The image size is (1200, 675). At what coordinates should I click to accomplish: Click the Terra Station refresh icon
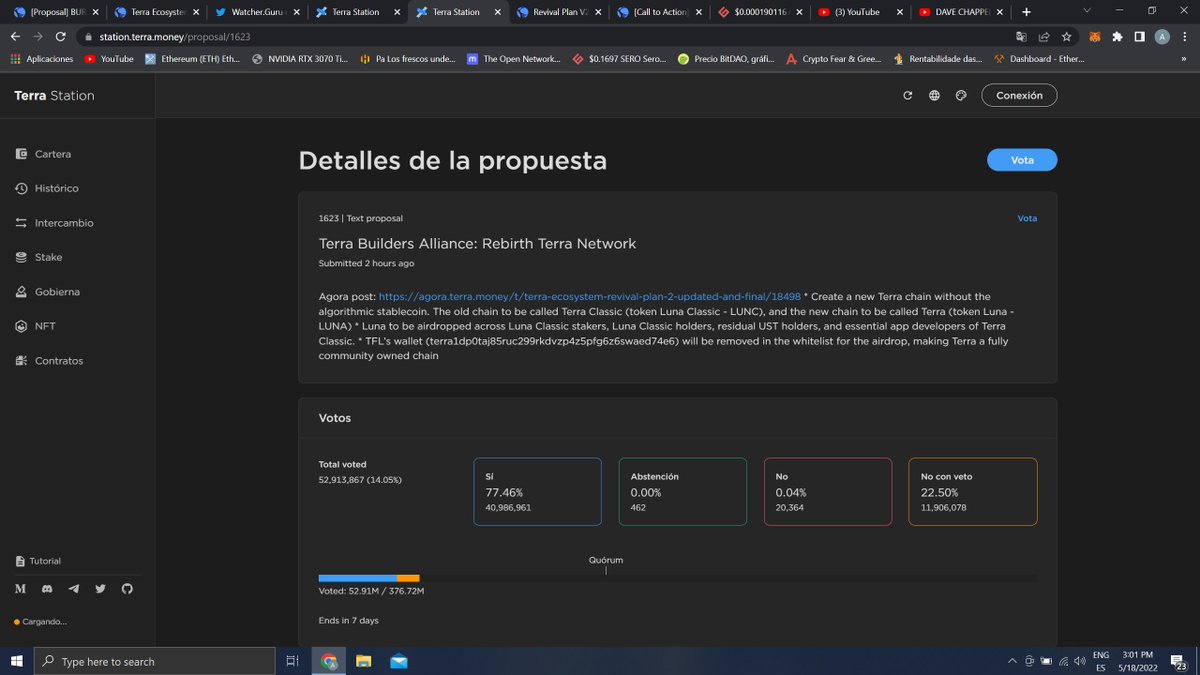(x=908, y=96)
